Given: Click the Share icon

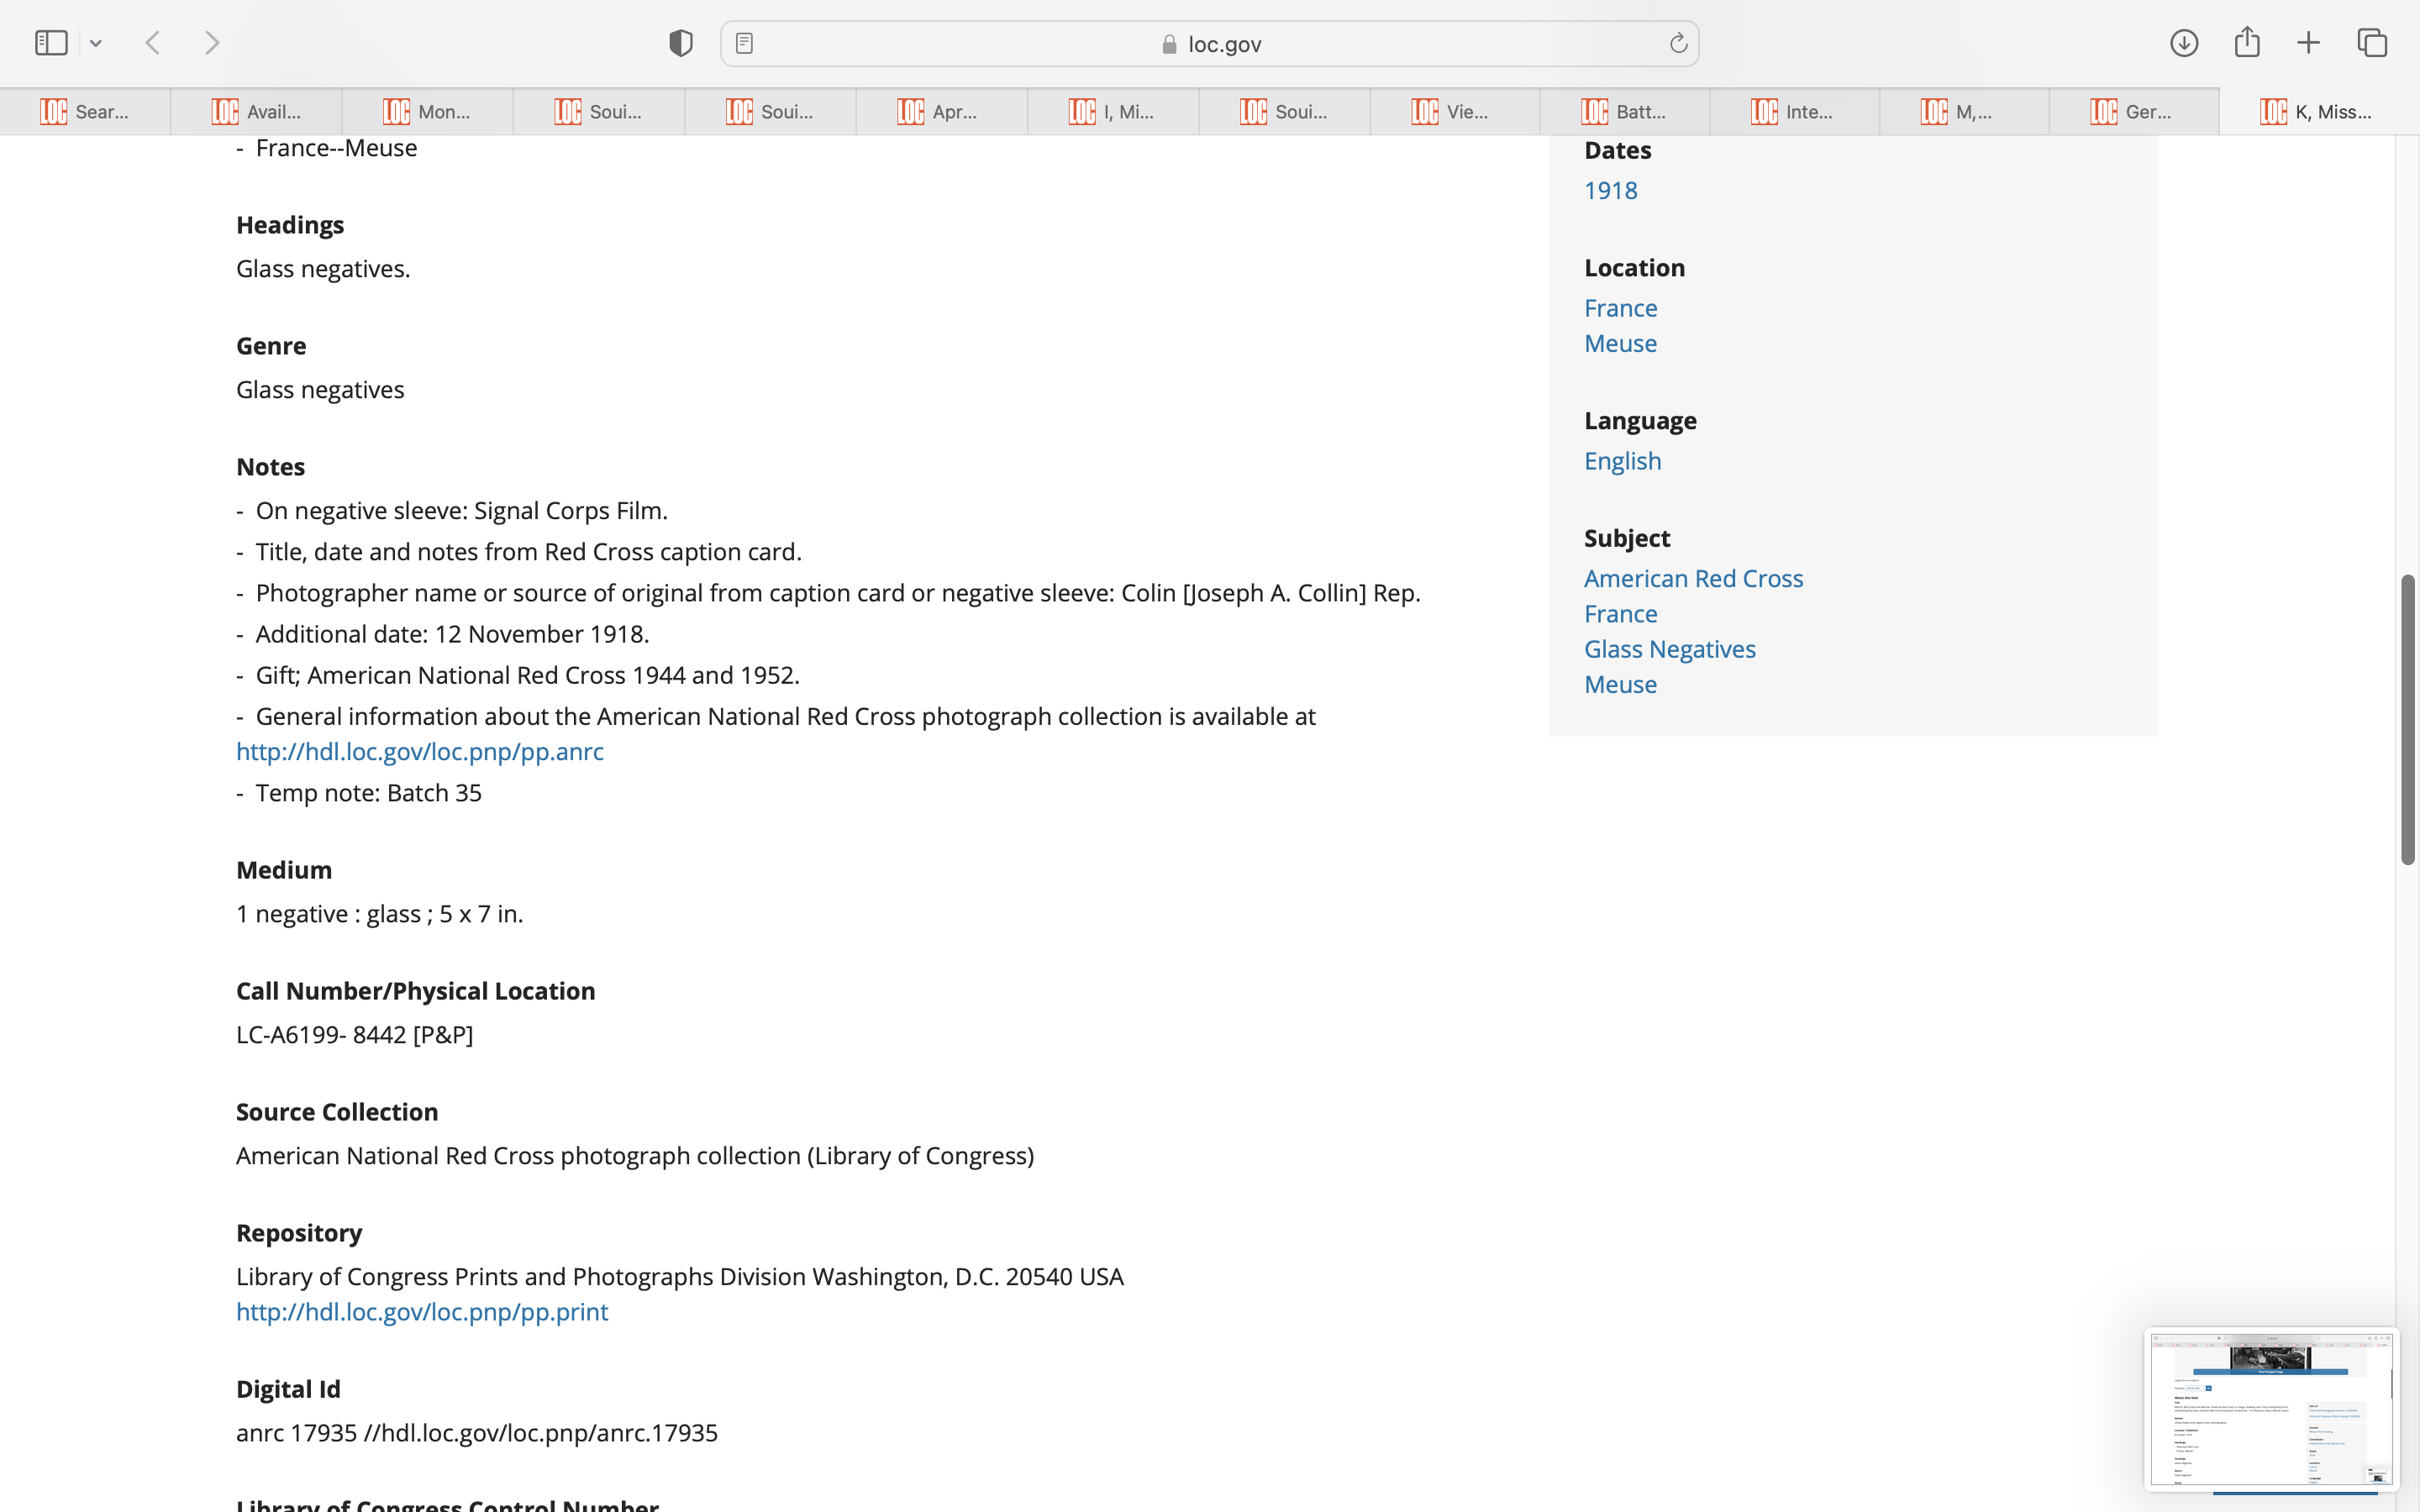Looking at the screenshot, I should 2247,42.
